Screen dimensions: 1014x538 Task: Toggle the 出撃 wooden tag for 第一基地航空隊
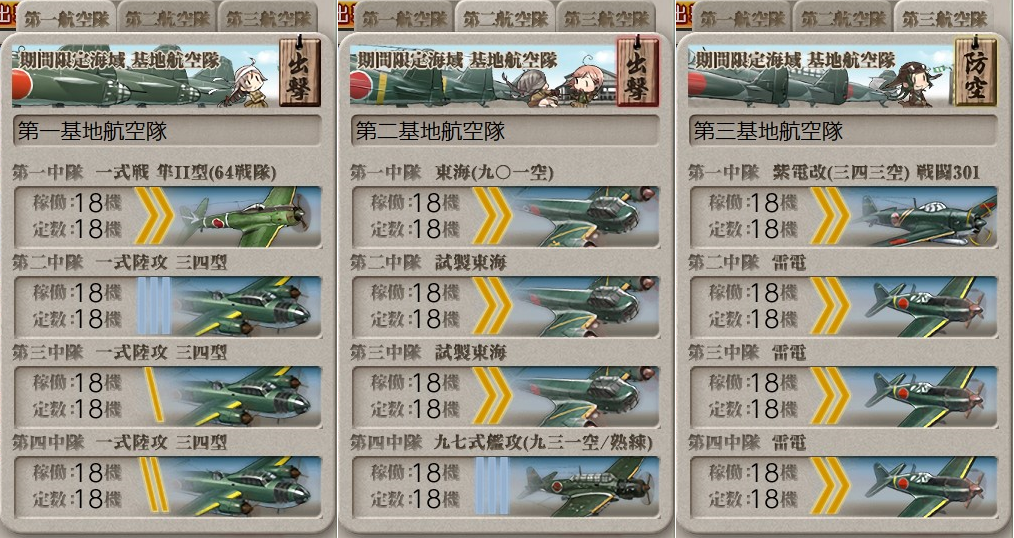[x=299, y=72]
